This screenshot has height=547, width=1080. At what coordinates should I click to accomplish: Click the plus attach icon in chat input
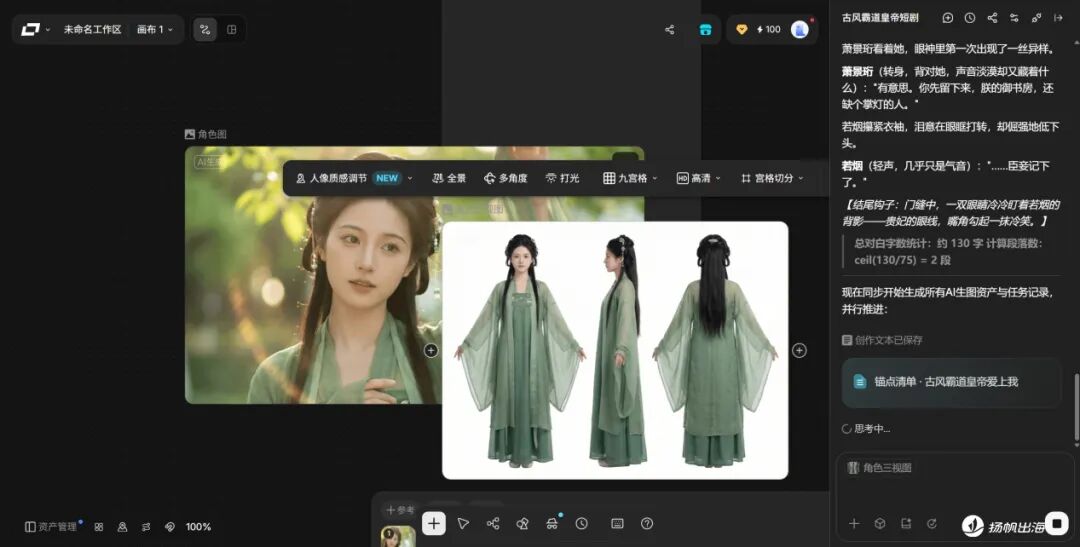[854, 524]
